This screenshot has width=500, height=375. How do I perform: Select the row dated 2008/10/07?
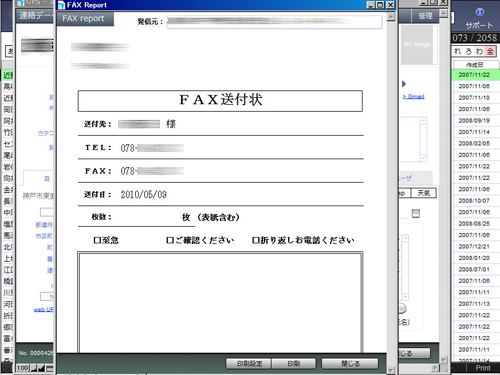tap(476, 201)
